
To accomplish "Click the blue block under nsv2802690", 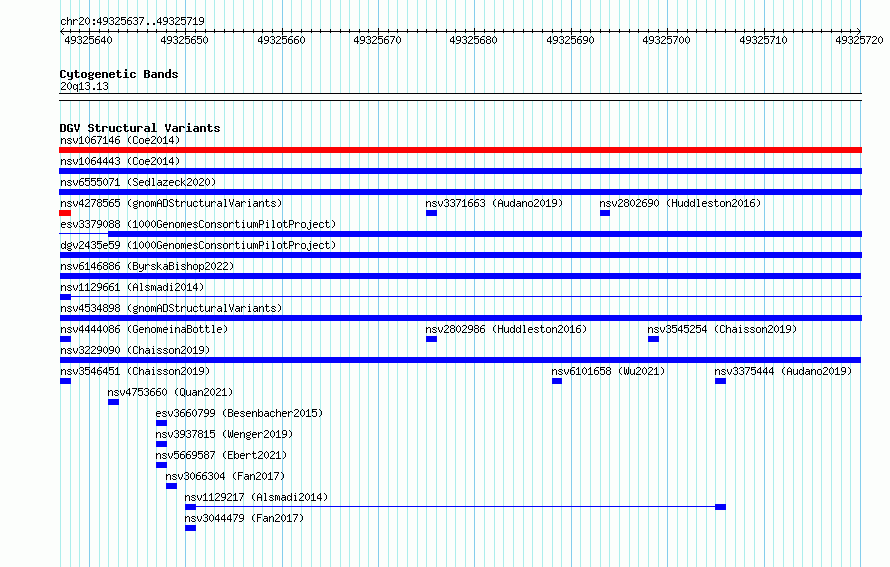I will [x=605, y=213].
